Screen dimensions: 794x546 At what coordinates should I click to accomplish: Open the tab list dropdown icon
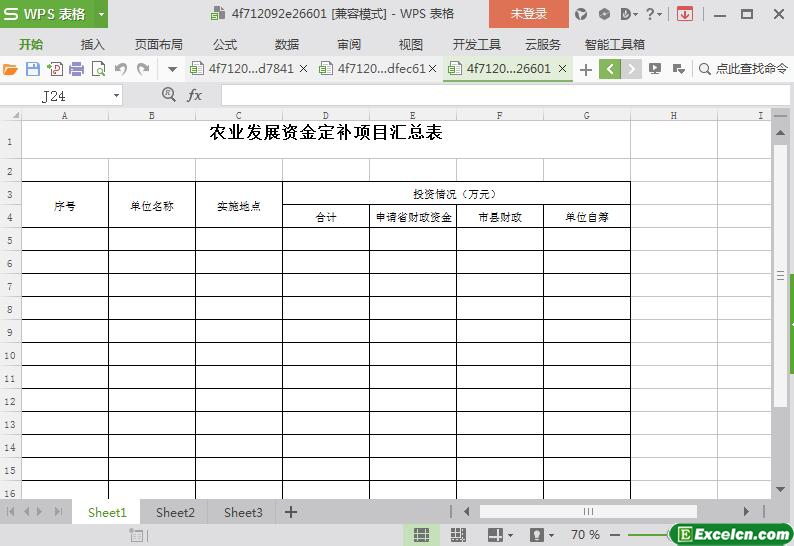679,68
